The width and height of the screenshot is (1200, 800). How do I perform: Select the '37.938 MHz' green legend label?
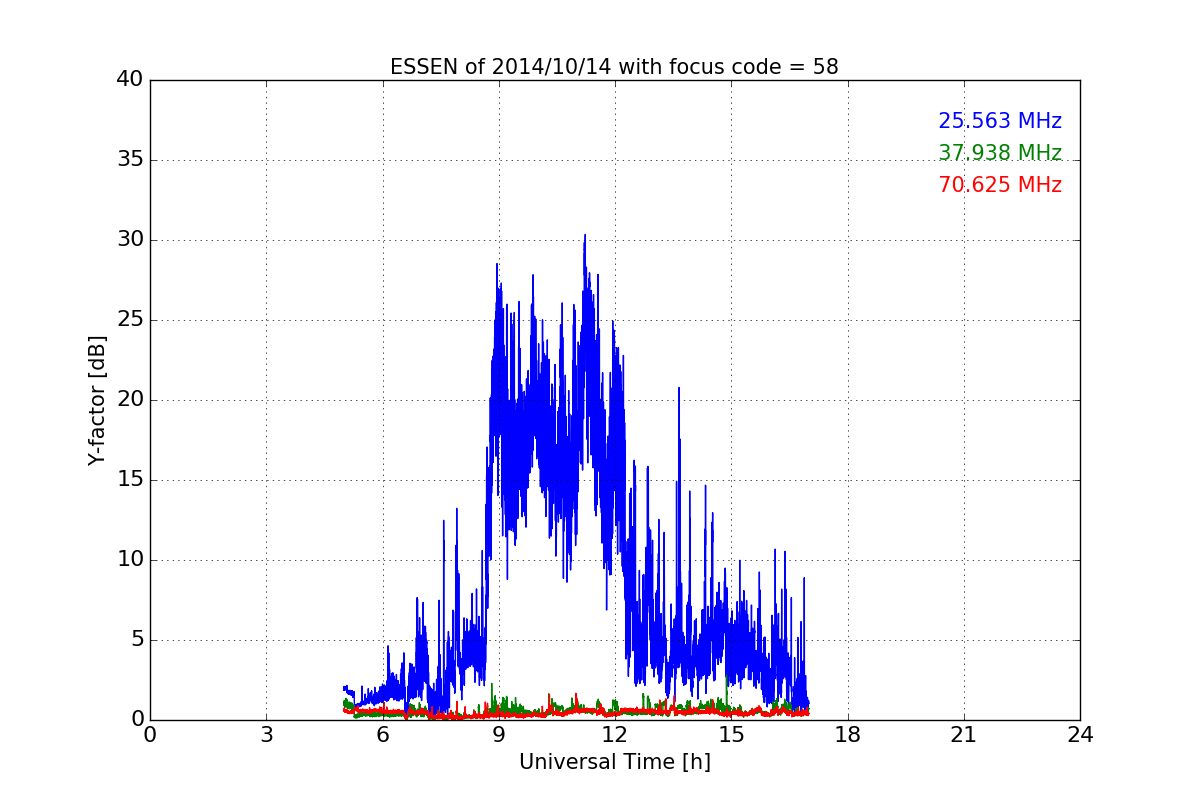pos(1000,153)
